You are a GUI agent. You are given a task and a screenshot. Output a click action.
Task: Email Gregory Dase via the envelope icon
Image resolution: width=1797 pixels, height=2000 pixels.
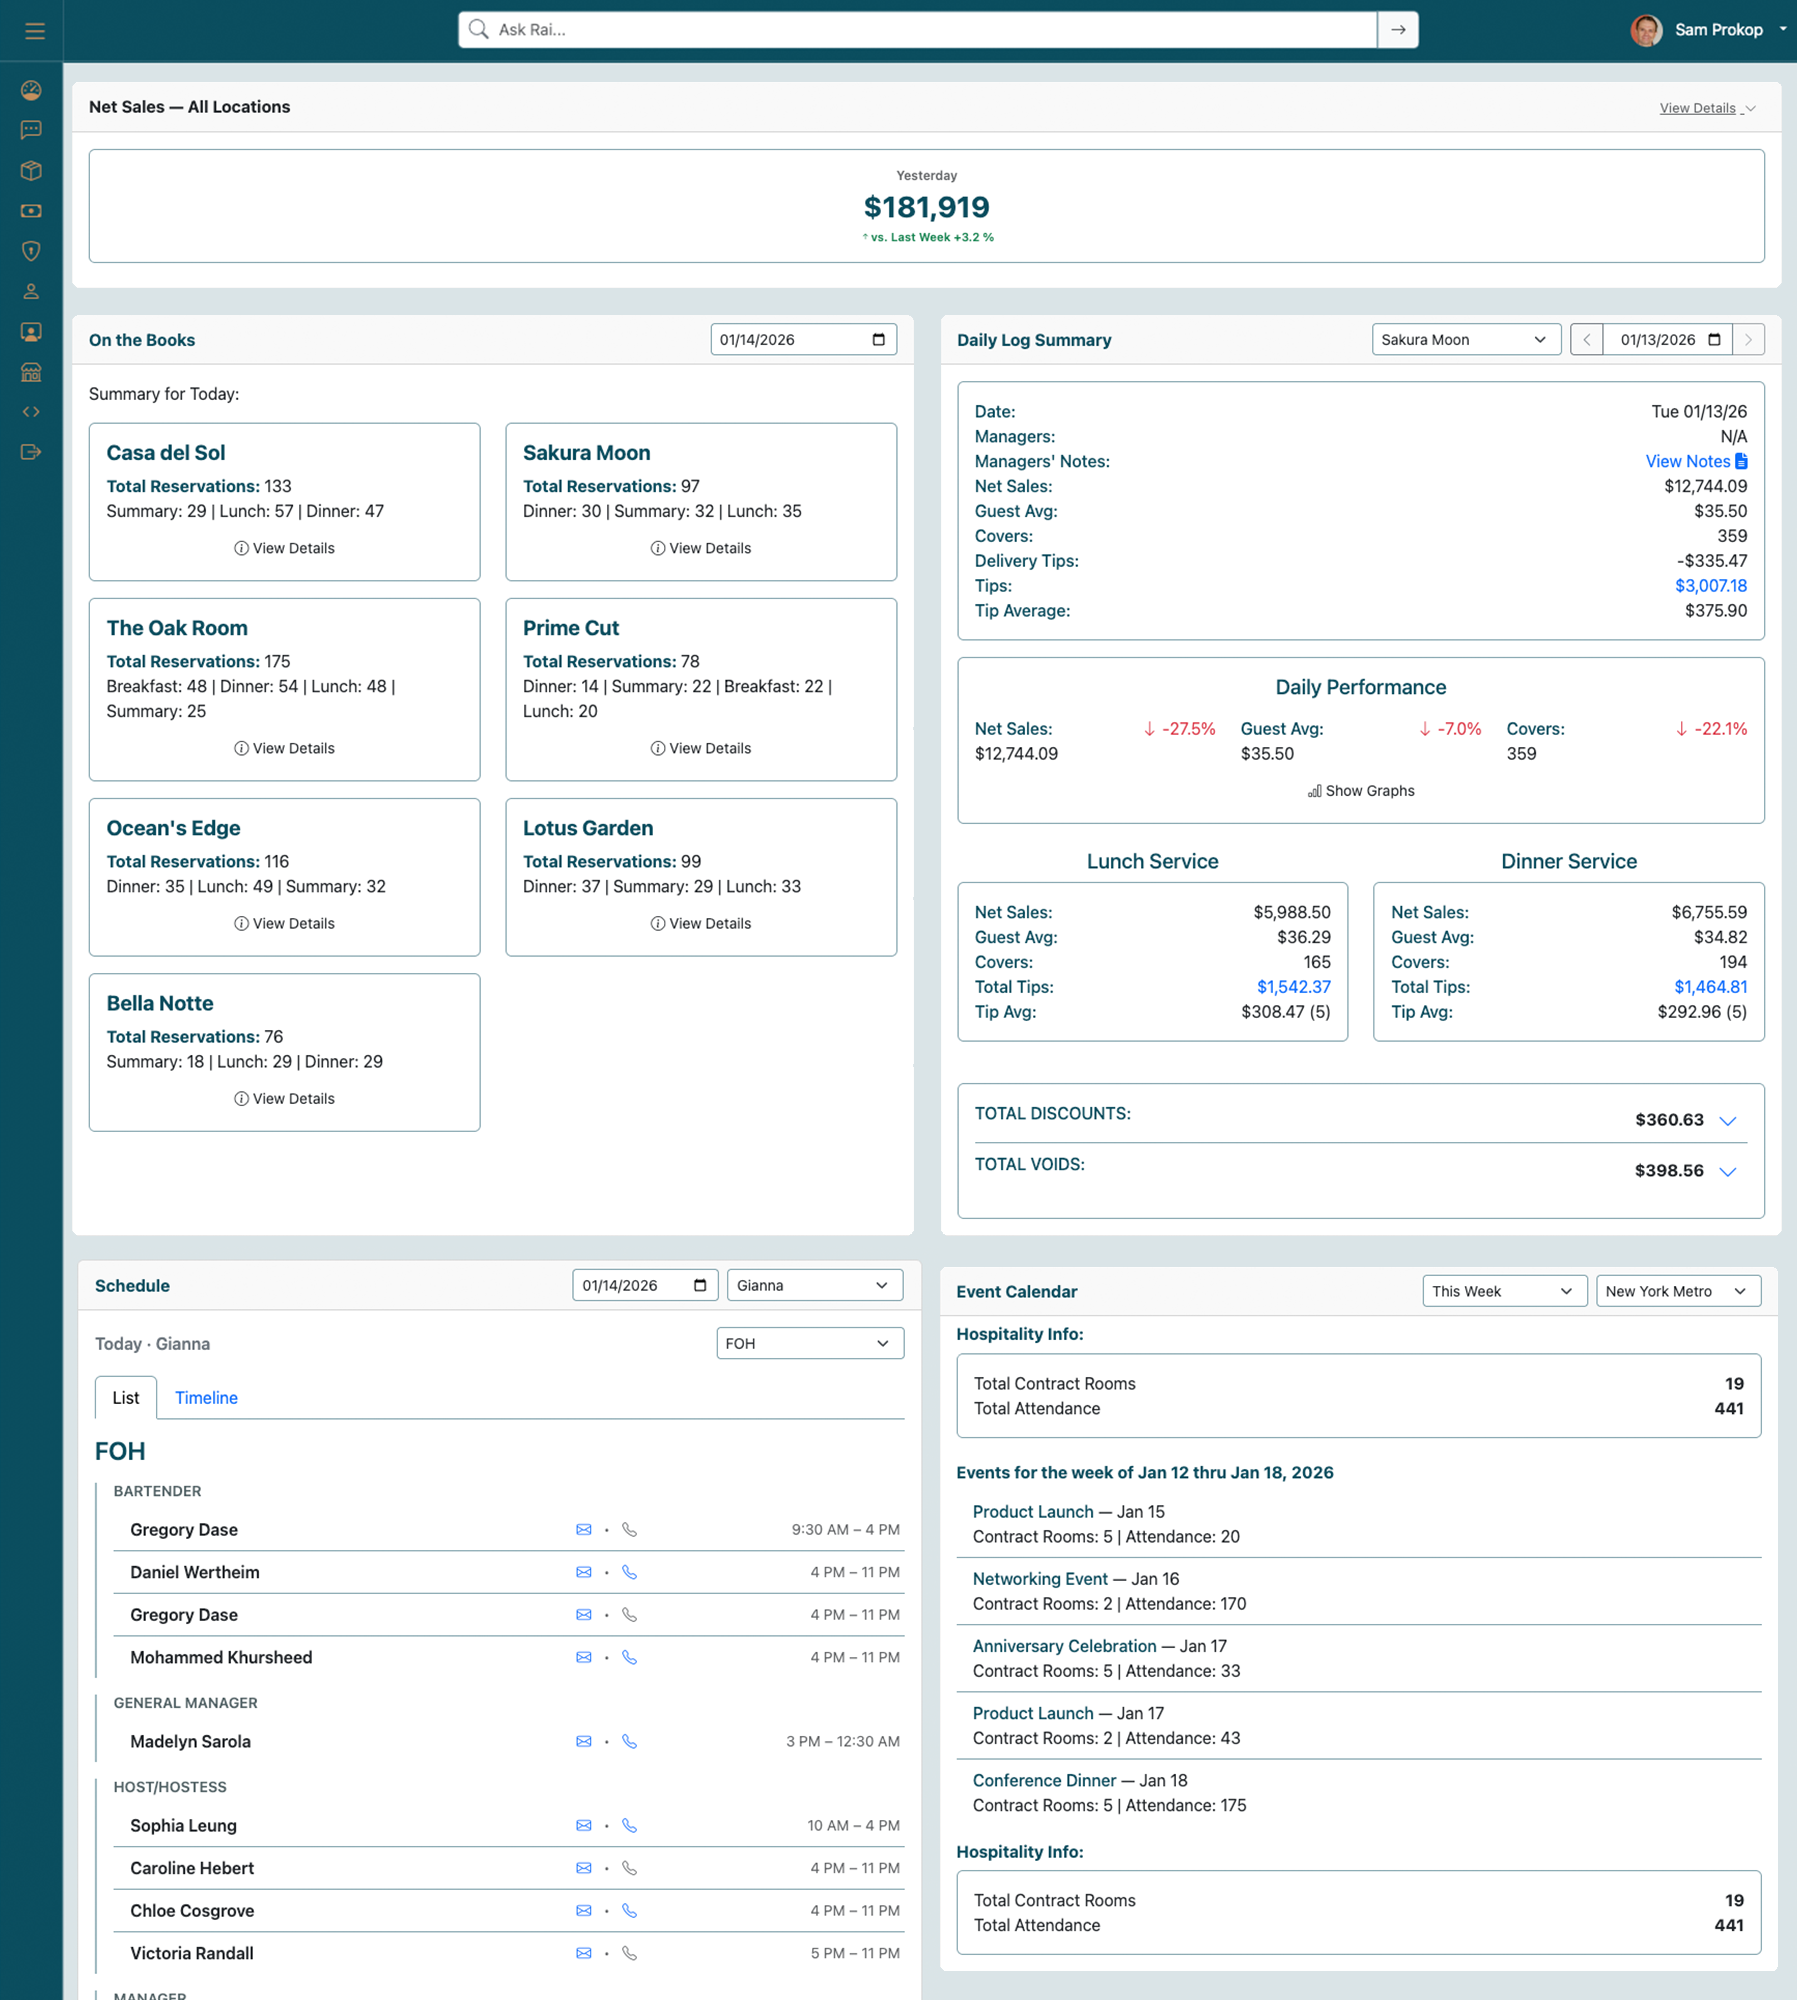tap(584, 1529)
